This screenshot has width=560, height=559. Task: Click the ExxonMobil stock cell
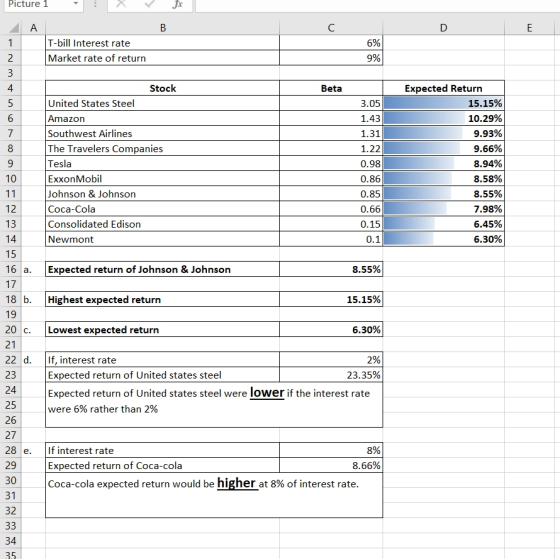click(162, 179)
